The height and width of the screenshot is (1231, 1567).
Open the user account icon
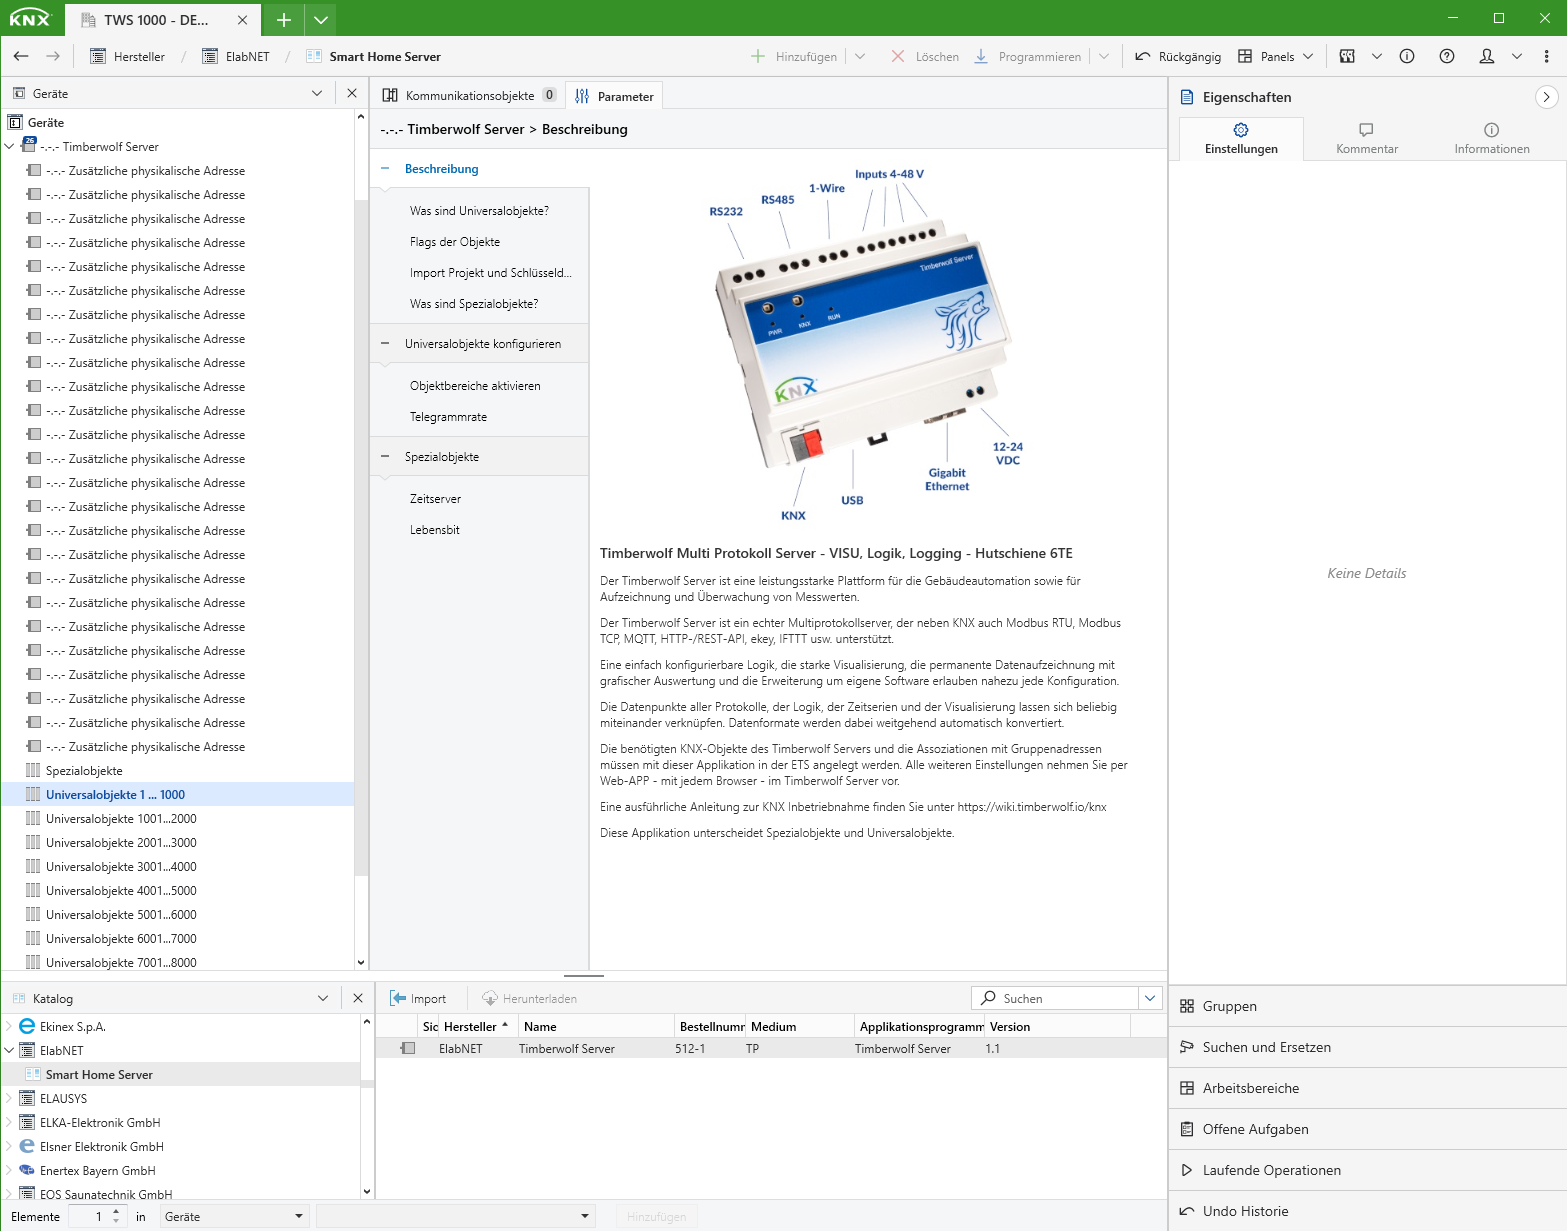pyautogui.click(x=1487, y=56)
